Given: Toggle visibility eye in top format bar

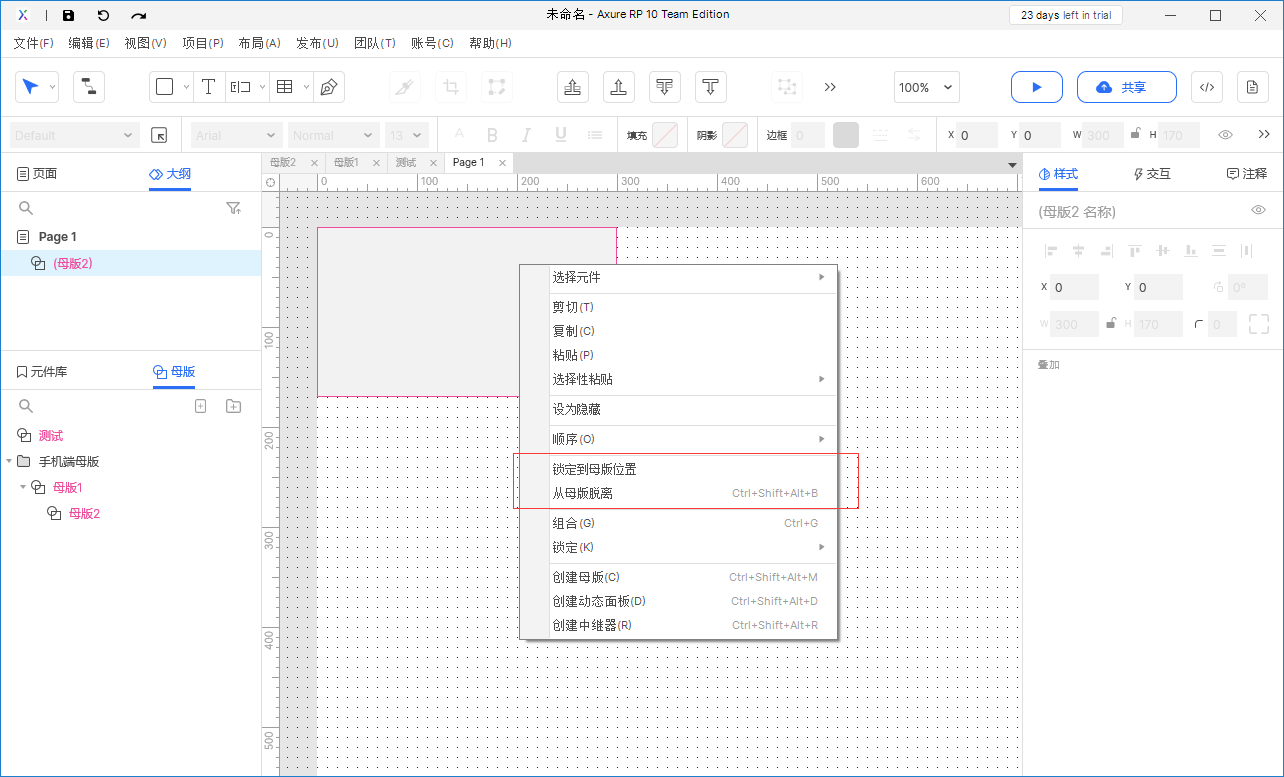Looking at the screenshot, I should pyautogui.click(x=1225, y=135).
